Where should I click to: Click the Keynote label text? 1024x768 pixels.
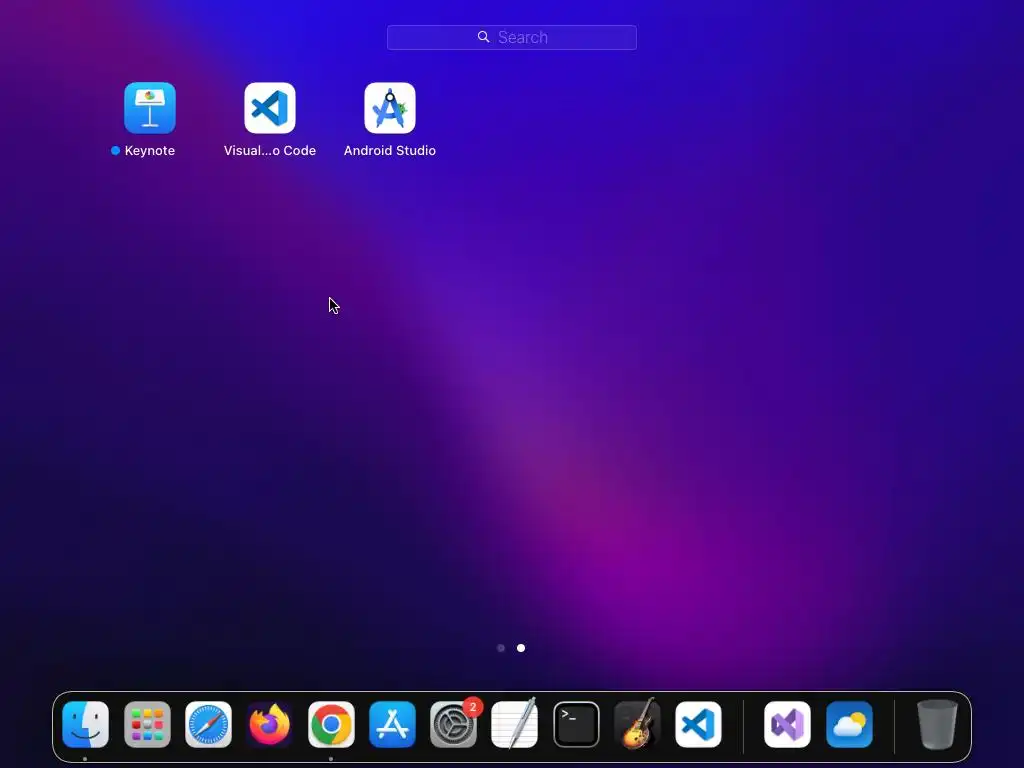pyautogui.click(x=150, y=151)
